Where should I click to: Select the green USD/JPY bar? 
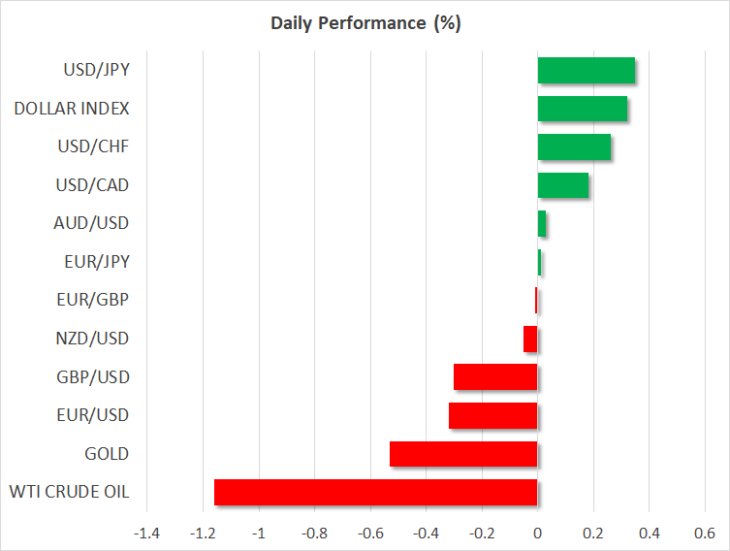(x=586, y=70)
